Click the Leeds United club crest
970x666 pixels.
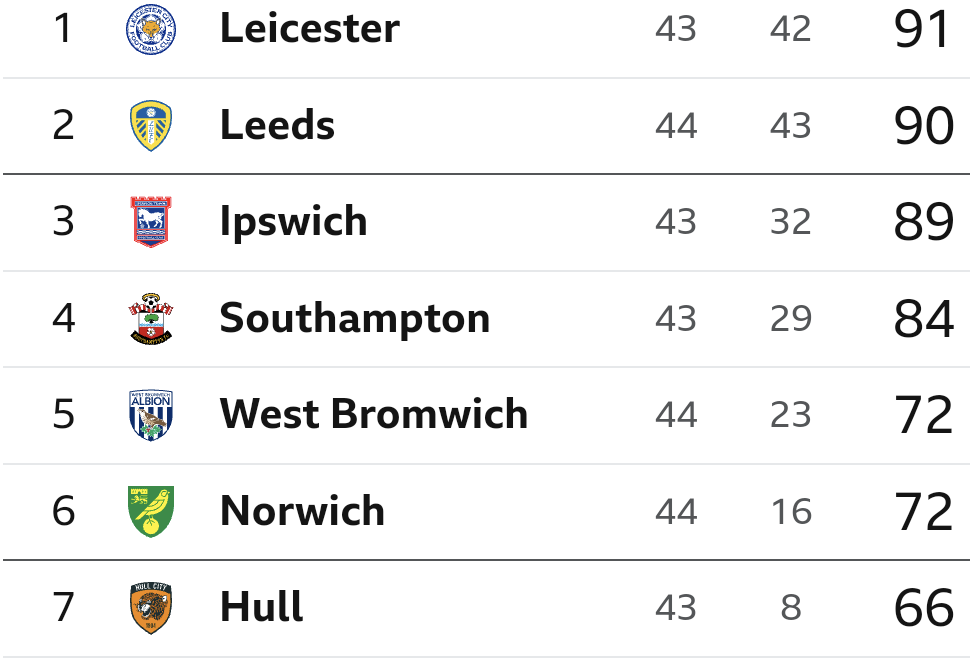pos(151,126)
